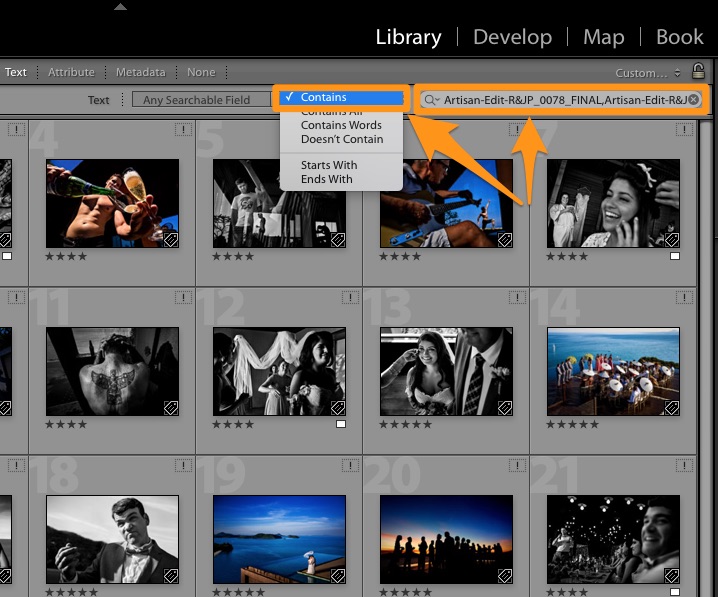Click keyword badge on back tattoo photo
Image resolution: width=718 pixels, height=597 pixels.
171,408
